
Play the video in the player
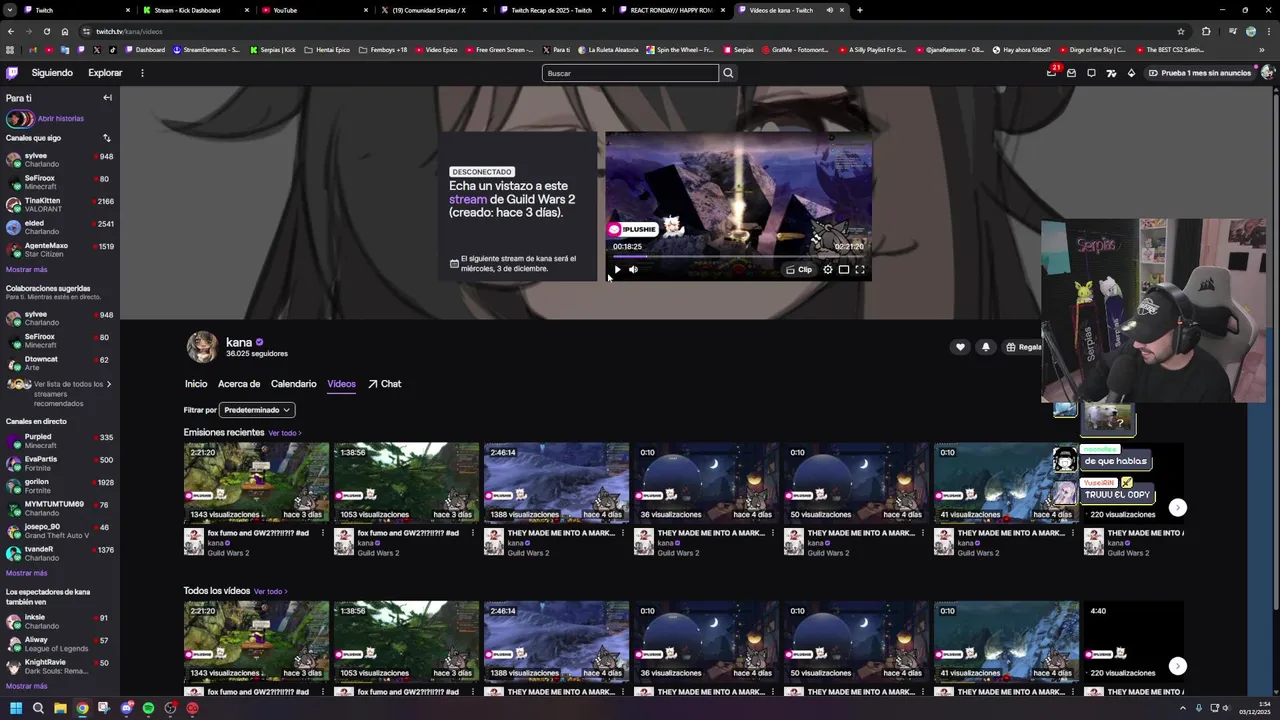coord(617,269)
